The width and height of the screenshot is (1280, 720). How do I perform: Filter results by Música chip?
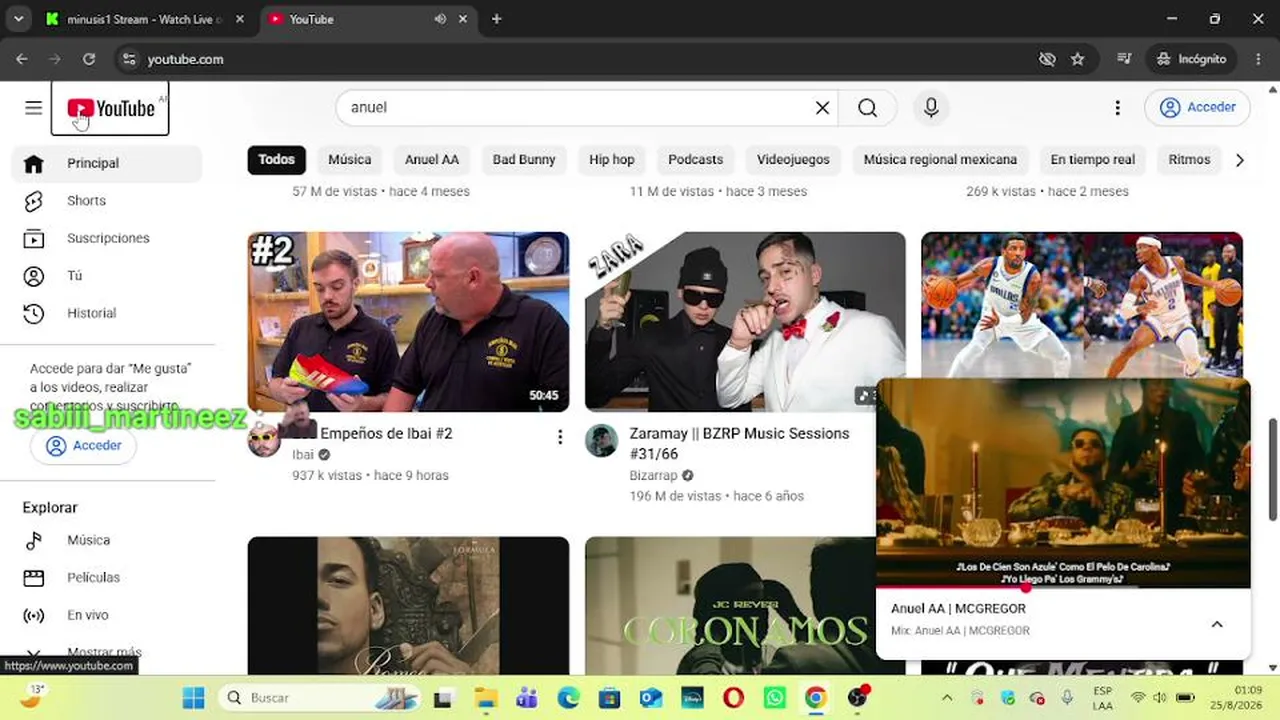click(349, 160)
